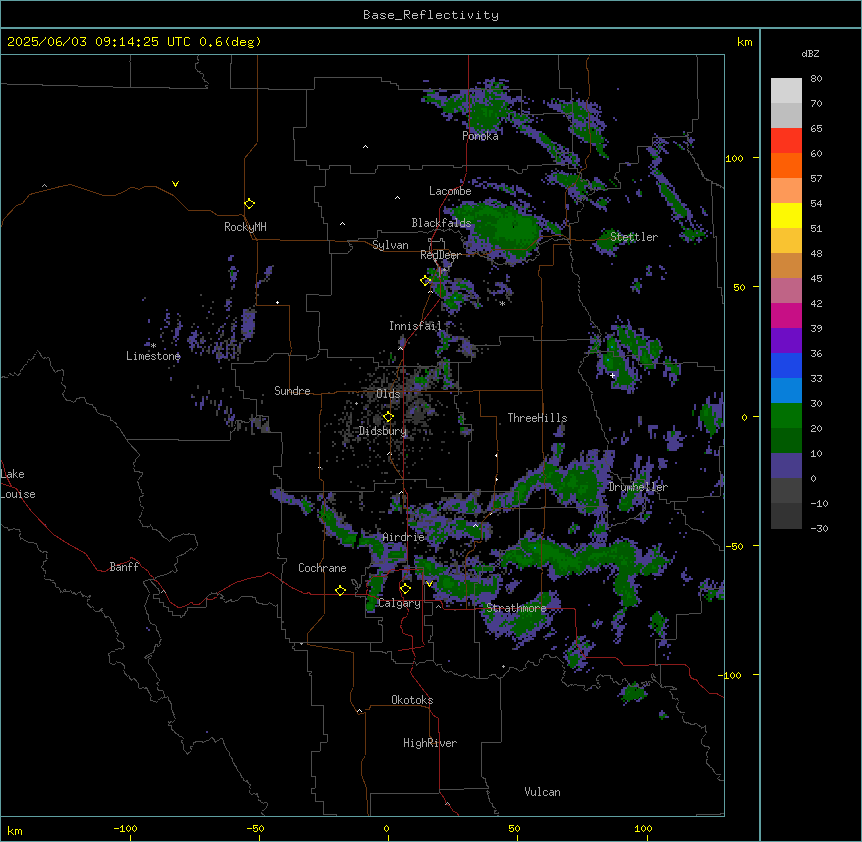Click the Limestone label
Image resolution: width=862 pixels, height=842 pixels.
tap(153, 356)
